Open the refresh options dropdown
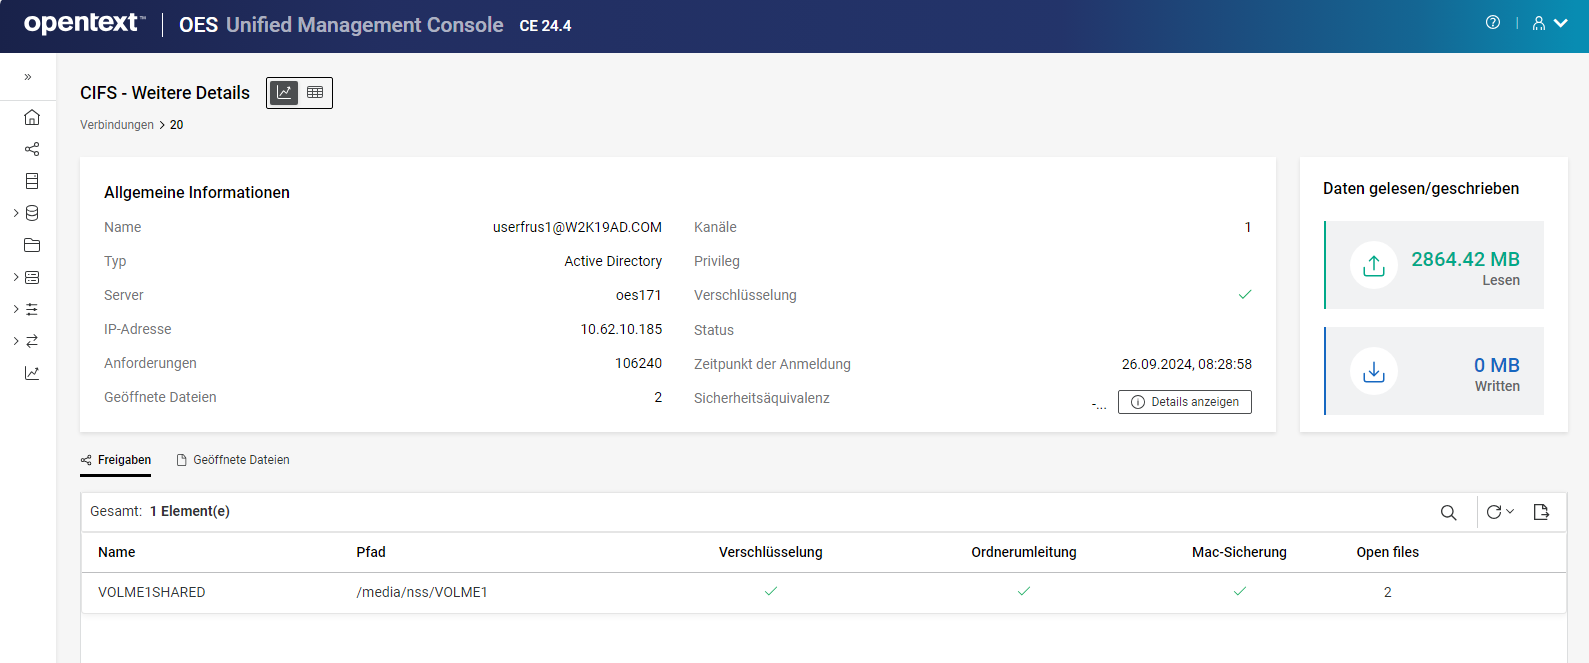The height and width of the screenshot is (663, 1589). pyautogui.click(x=1500, y=512)
